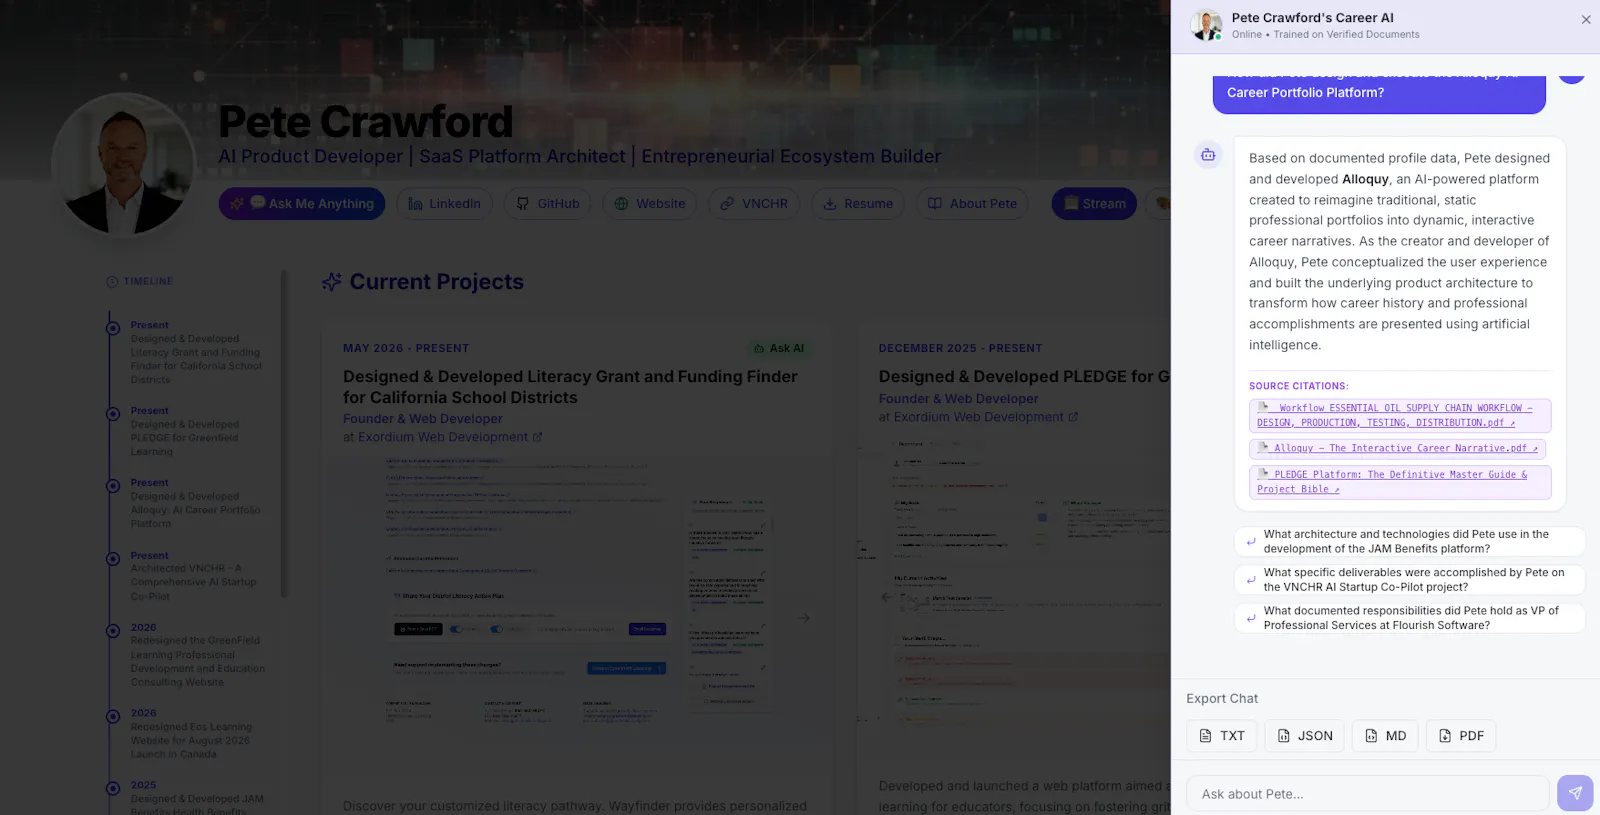Open Exordium Web Development link under Literacy Grant project
Image resolution: width=1600 pixels, height=815 pixels.
450,437
